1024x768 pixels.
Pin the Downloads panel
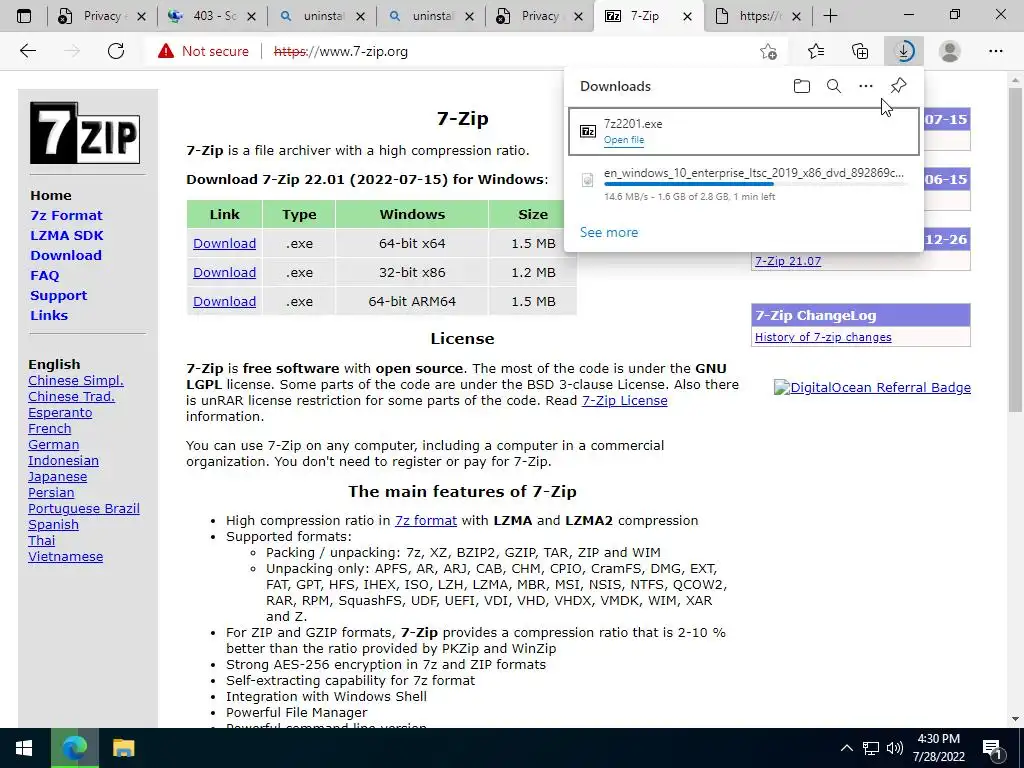[x=898, y=86]
